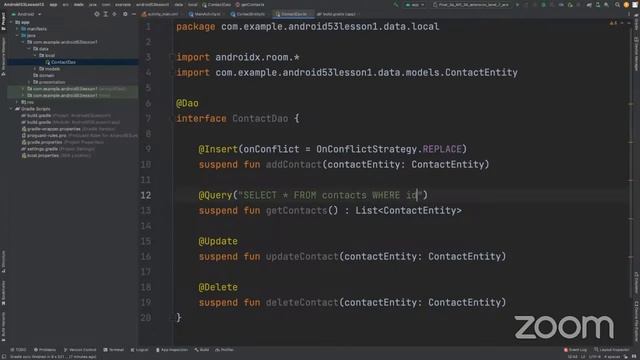Image resolution: width=640 pixels, height=360 pixels.
Task: Open the app run configuration dropdown
Action: pyautogui.click(x=415, y=5)
